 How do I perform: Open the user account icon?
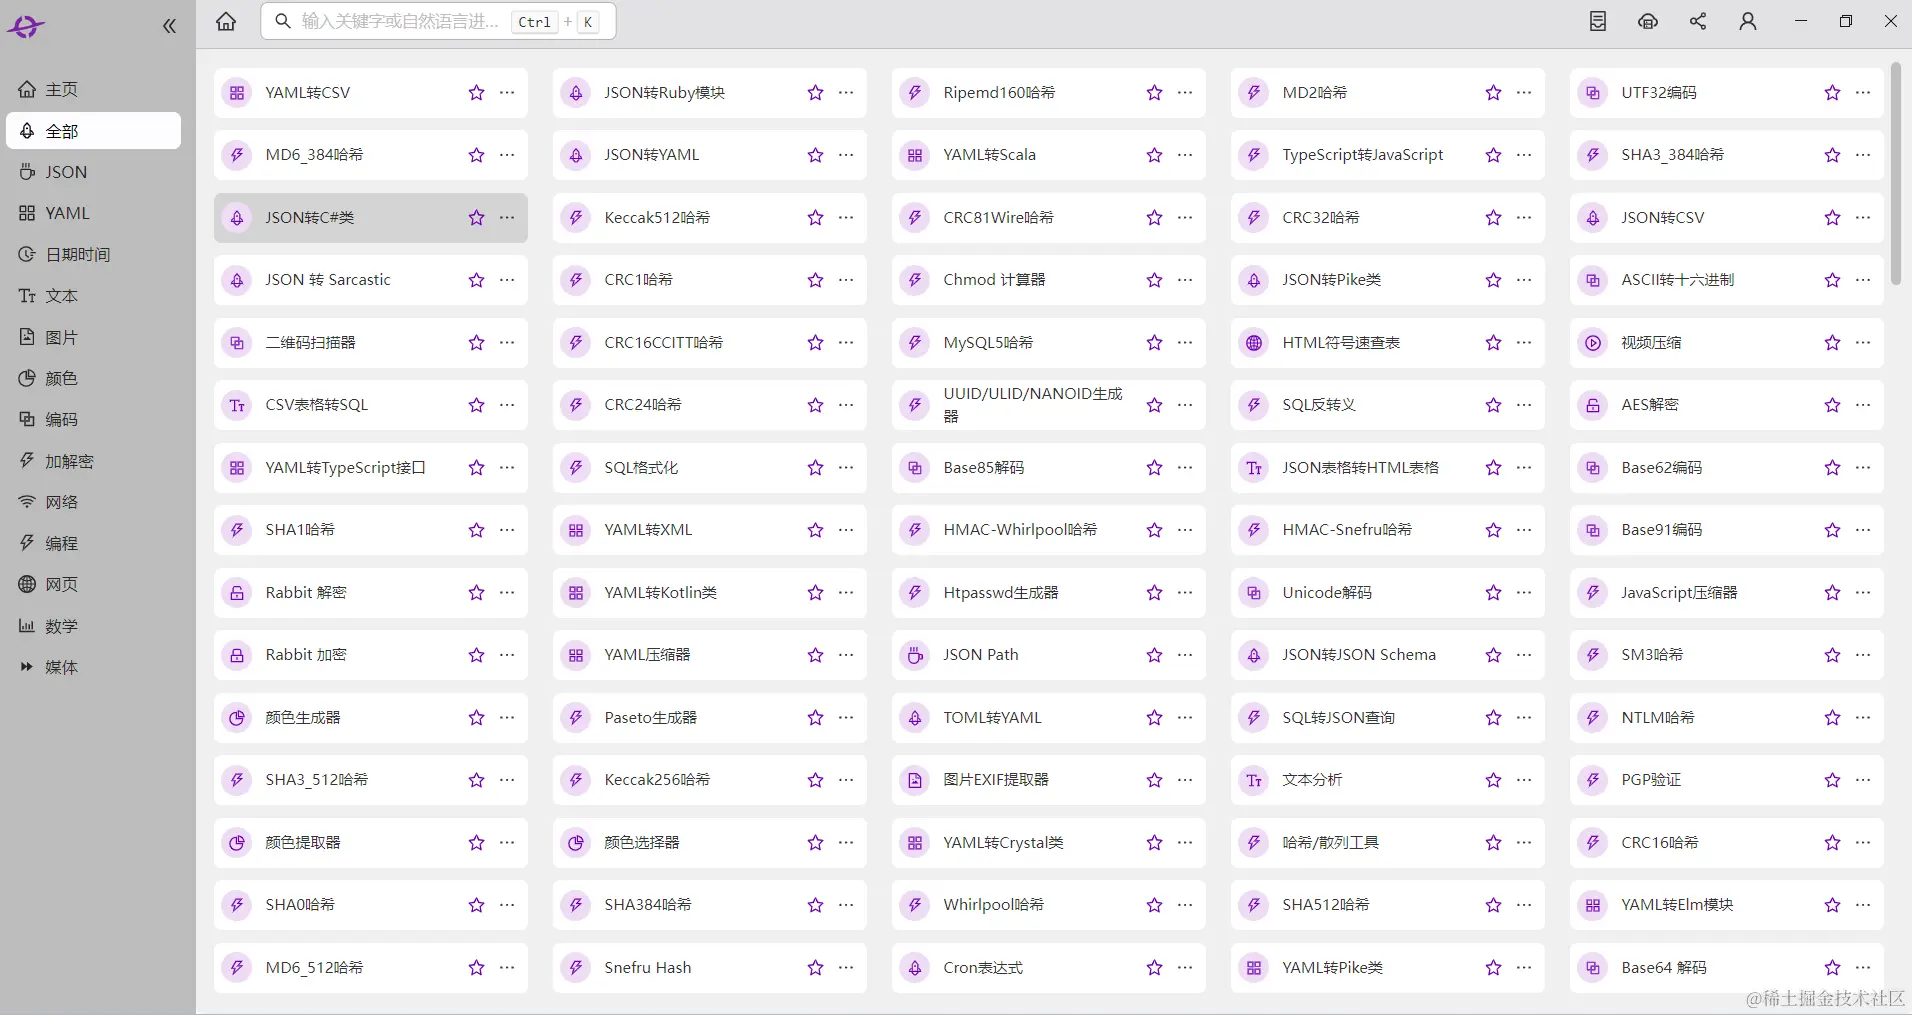1747,21
